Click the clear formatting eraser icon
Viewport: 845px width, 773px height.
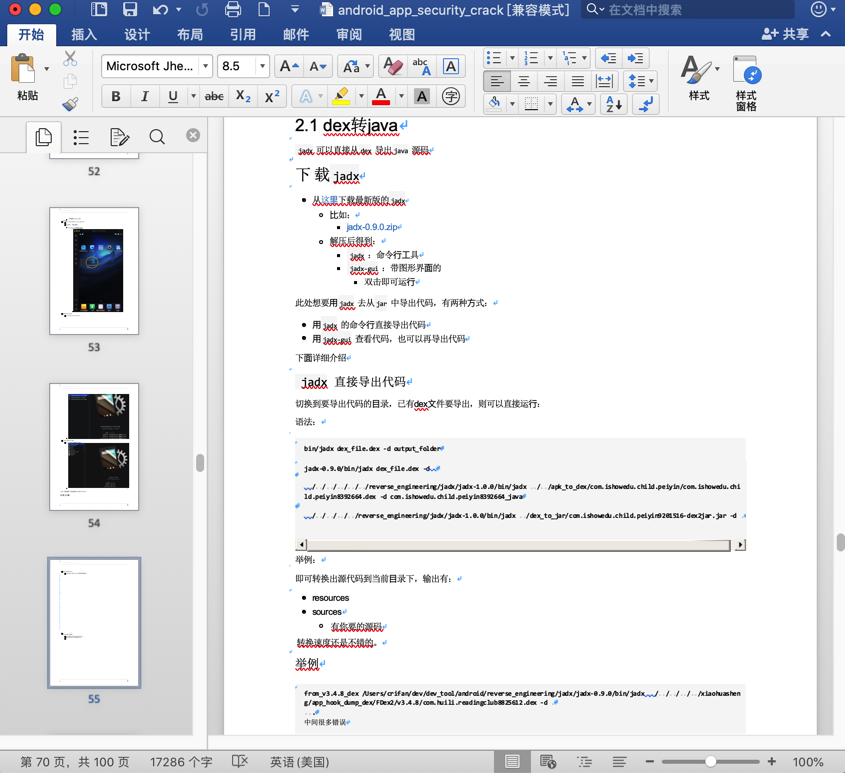coord(392,67)
